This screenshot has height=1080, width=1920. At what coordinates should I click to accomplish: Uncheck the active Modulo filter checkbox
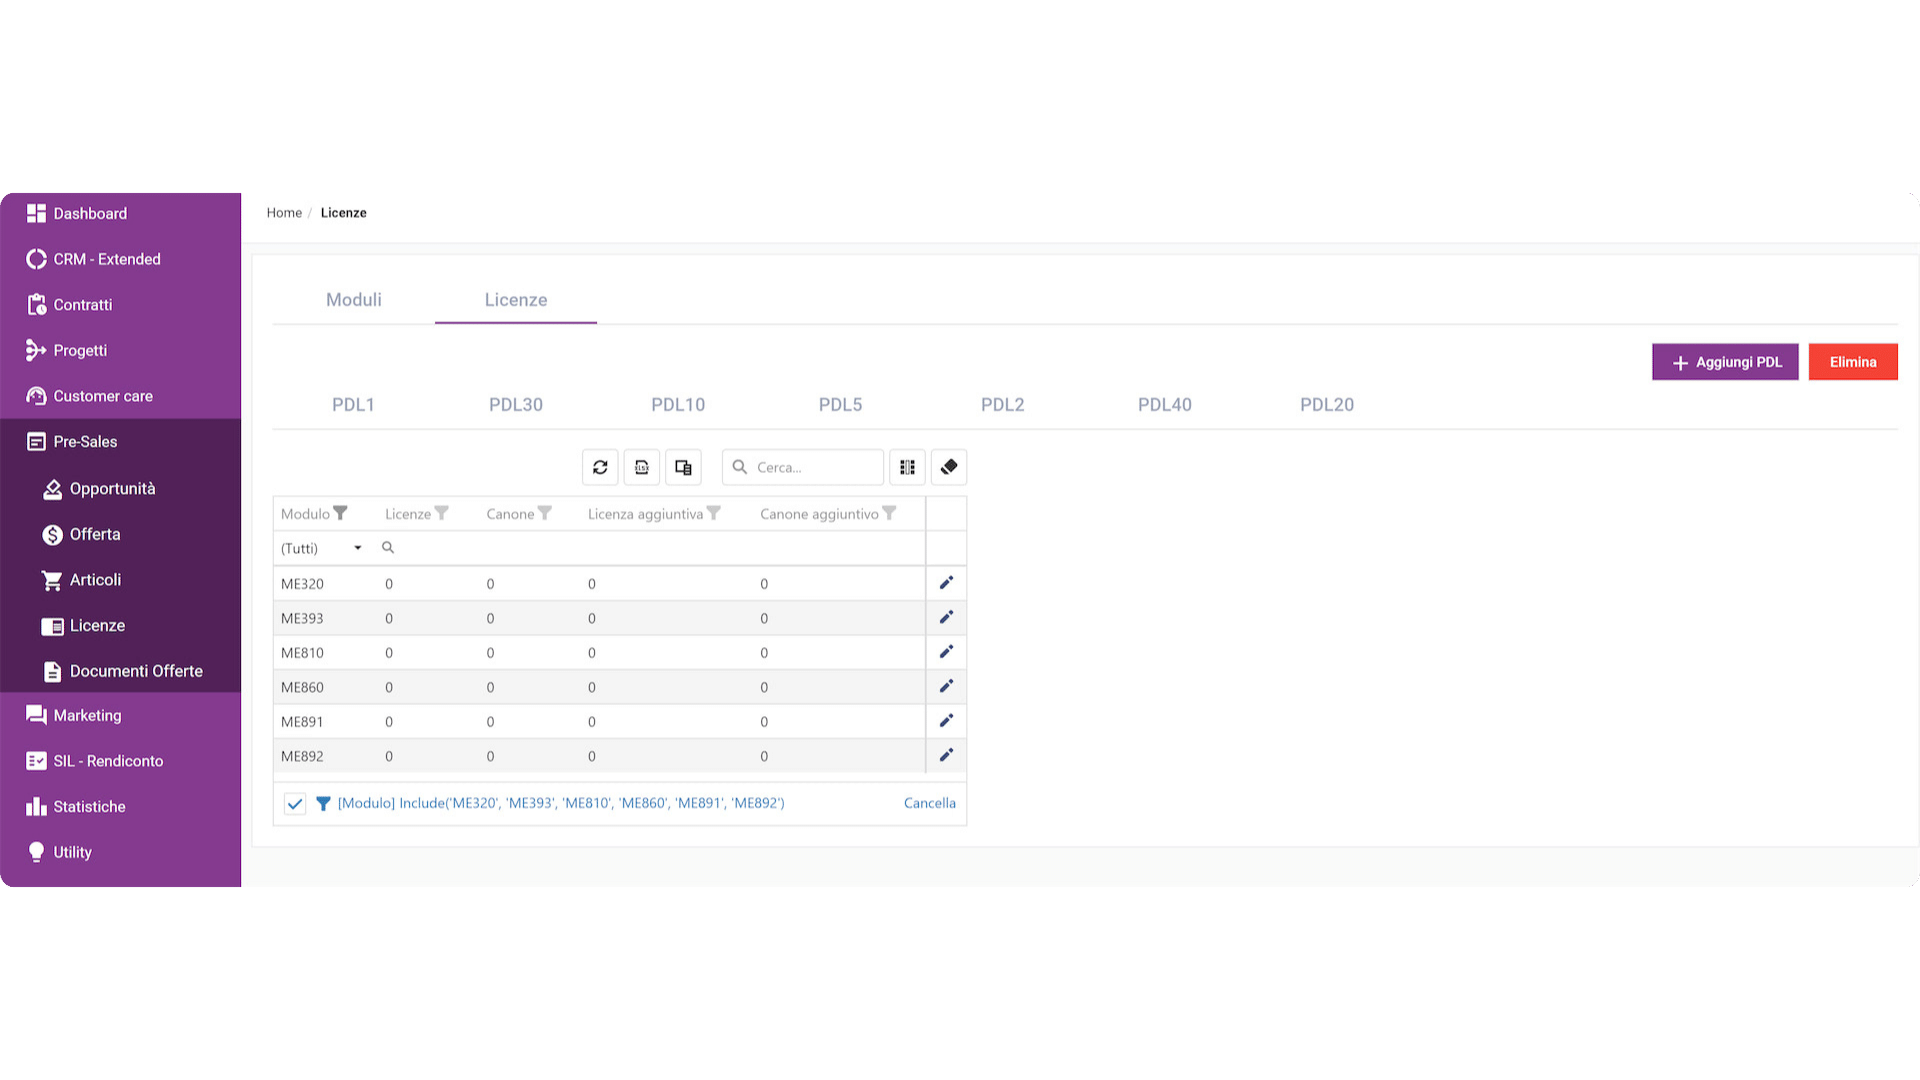295,803
